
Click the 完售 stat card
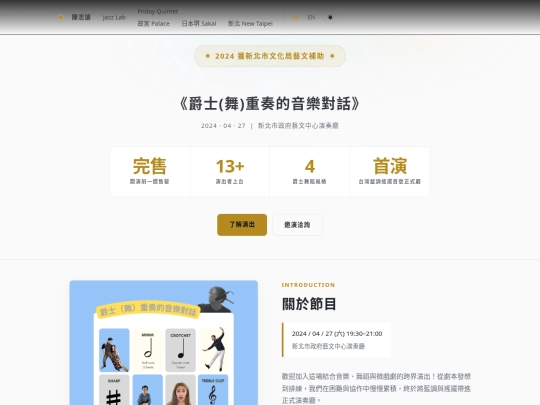pos(150,172)
